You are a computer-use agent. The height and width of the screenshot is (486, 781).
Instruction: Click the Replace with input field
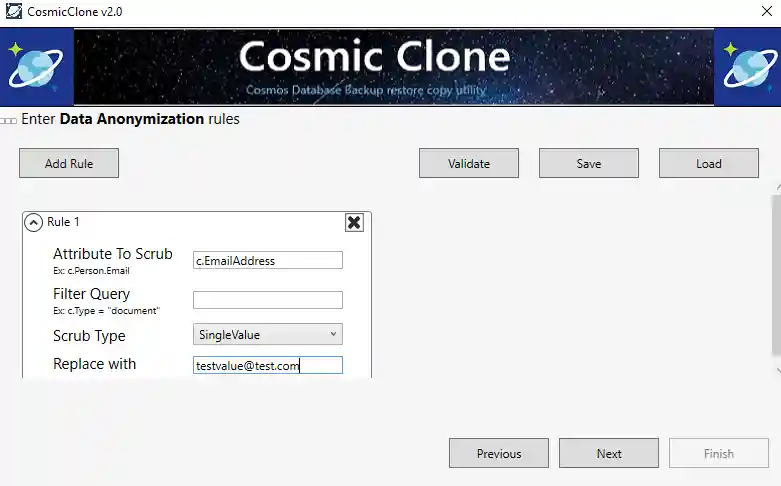[x=268, y=365]
